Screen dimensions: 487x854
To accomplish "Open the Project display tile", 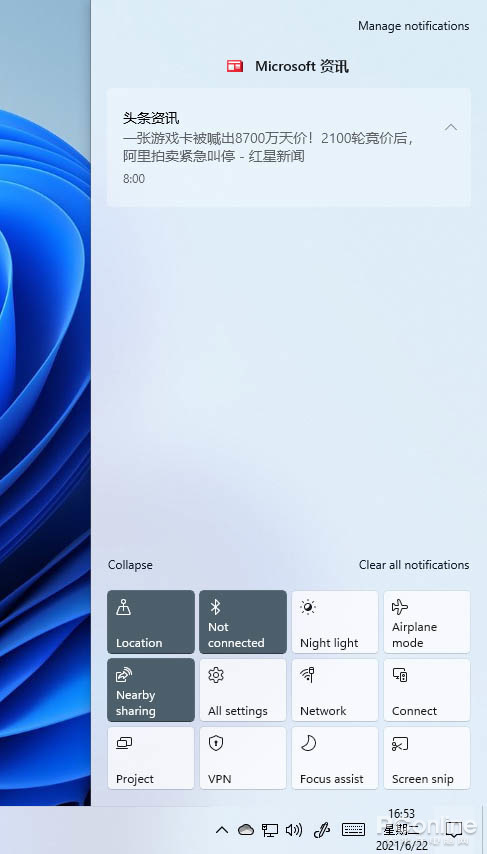I will (x=151, y=758).
